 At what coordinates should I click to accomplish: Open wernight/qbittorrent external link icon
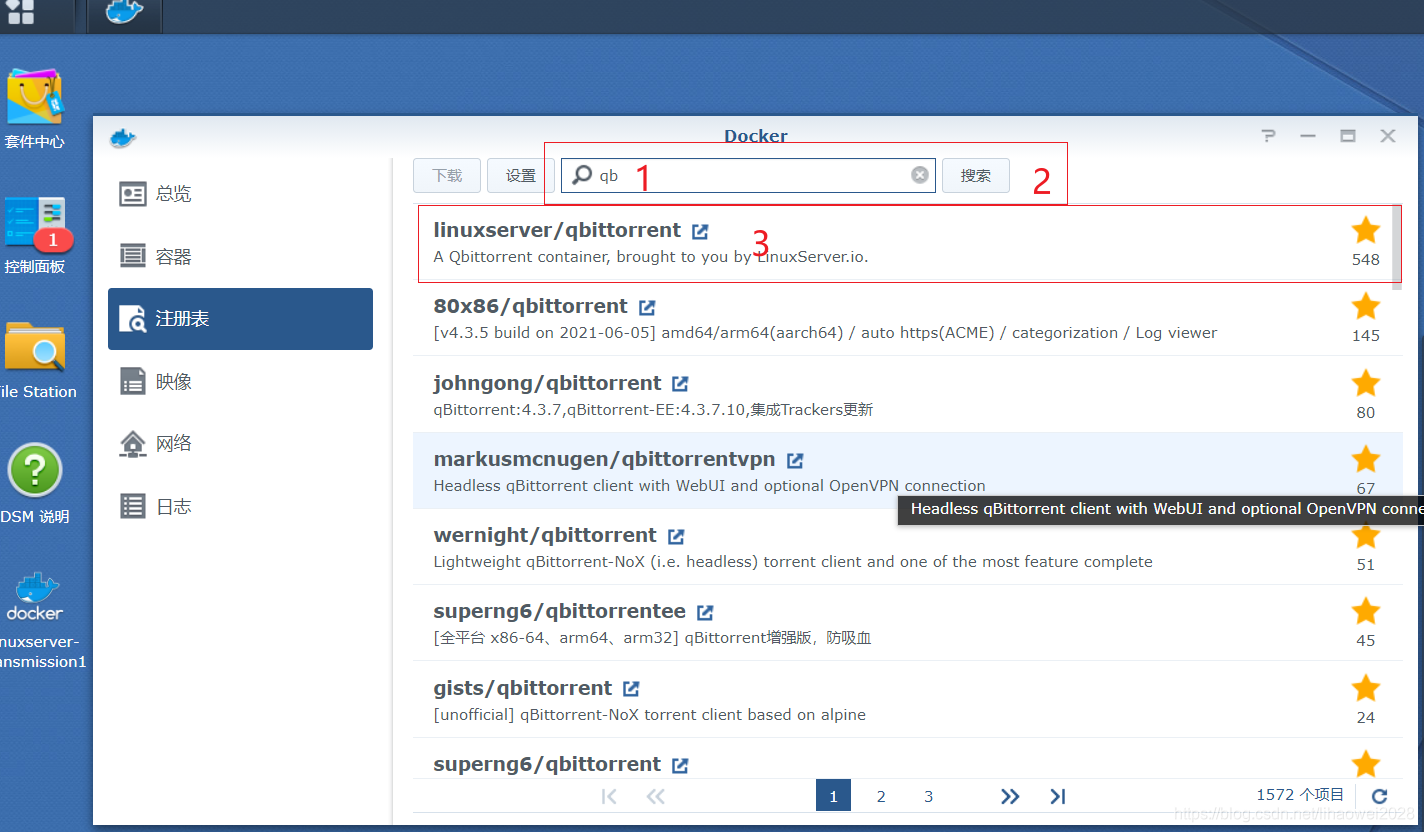pos(676,536)
